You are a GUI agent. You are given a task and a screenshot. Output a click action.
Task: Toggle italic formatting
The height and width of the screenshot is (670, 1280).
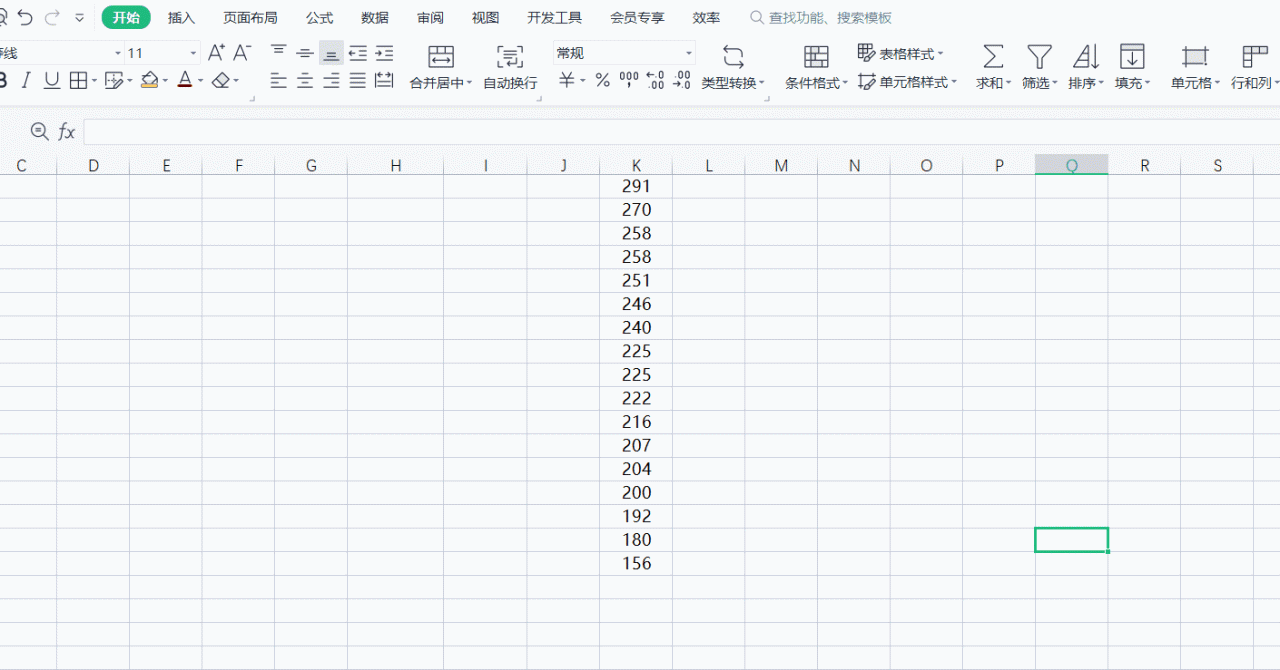coord(26,81)
